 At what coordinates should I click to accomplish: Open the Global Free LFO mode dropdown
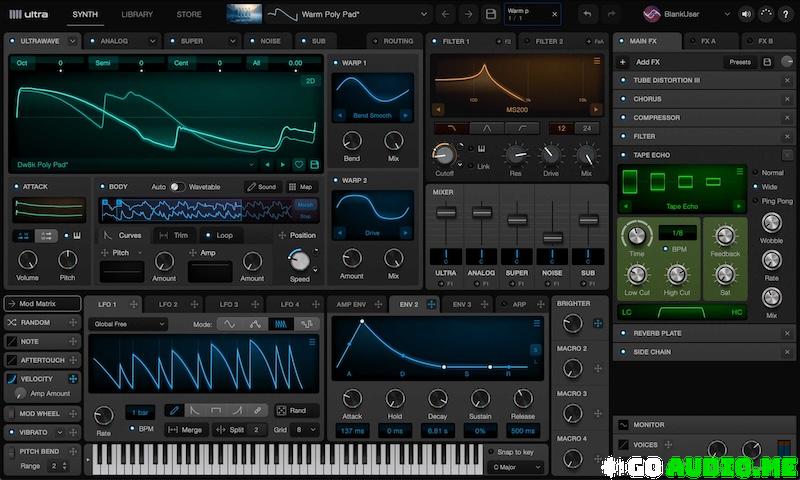(128, 324)
